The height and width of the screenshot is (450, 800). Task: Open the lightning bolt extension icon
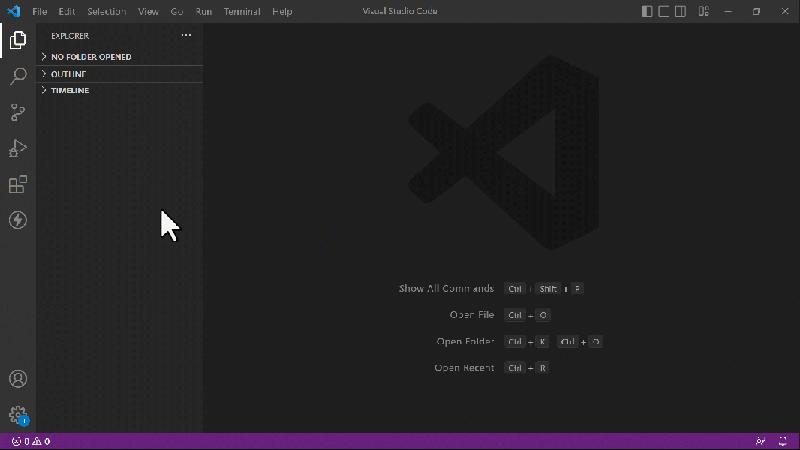pyautogui.click(x=18, y=220)
